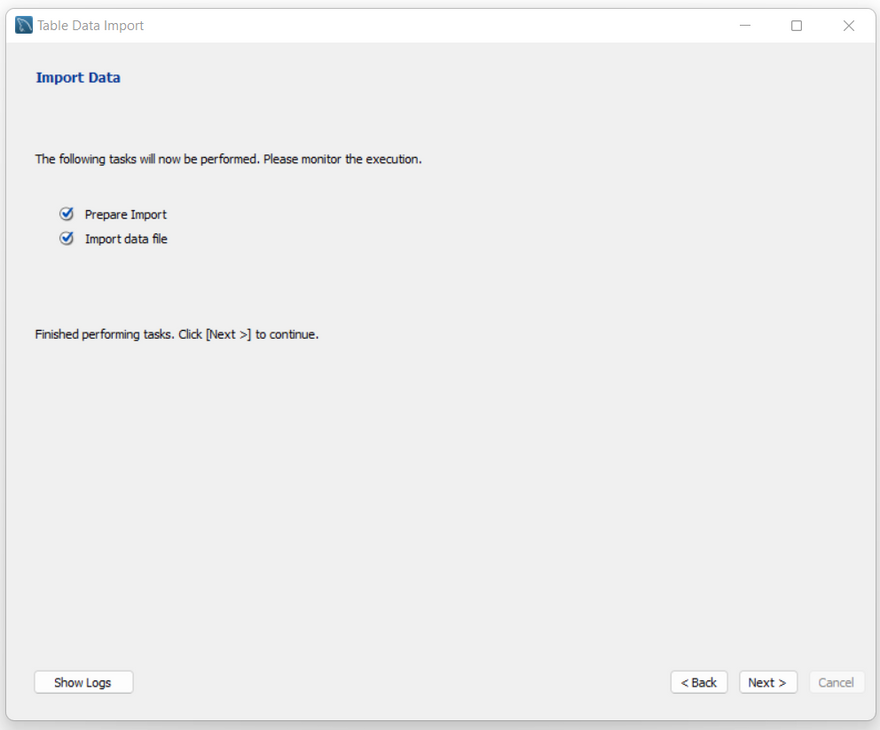Click the Prepare Import completed checkmark icon

67,214
